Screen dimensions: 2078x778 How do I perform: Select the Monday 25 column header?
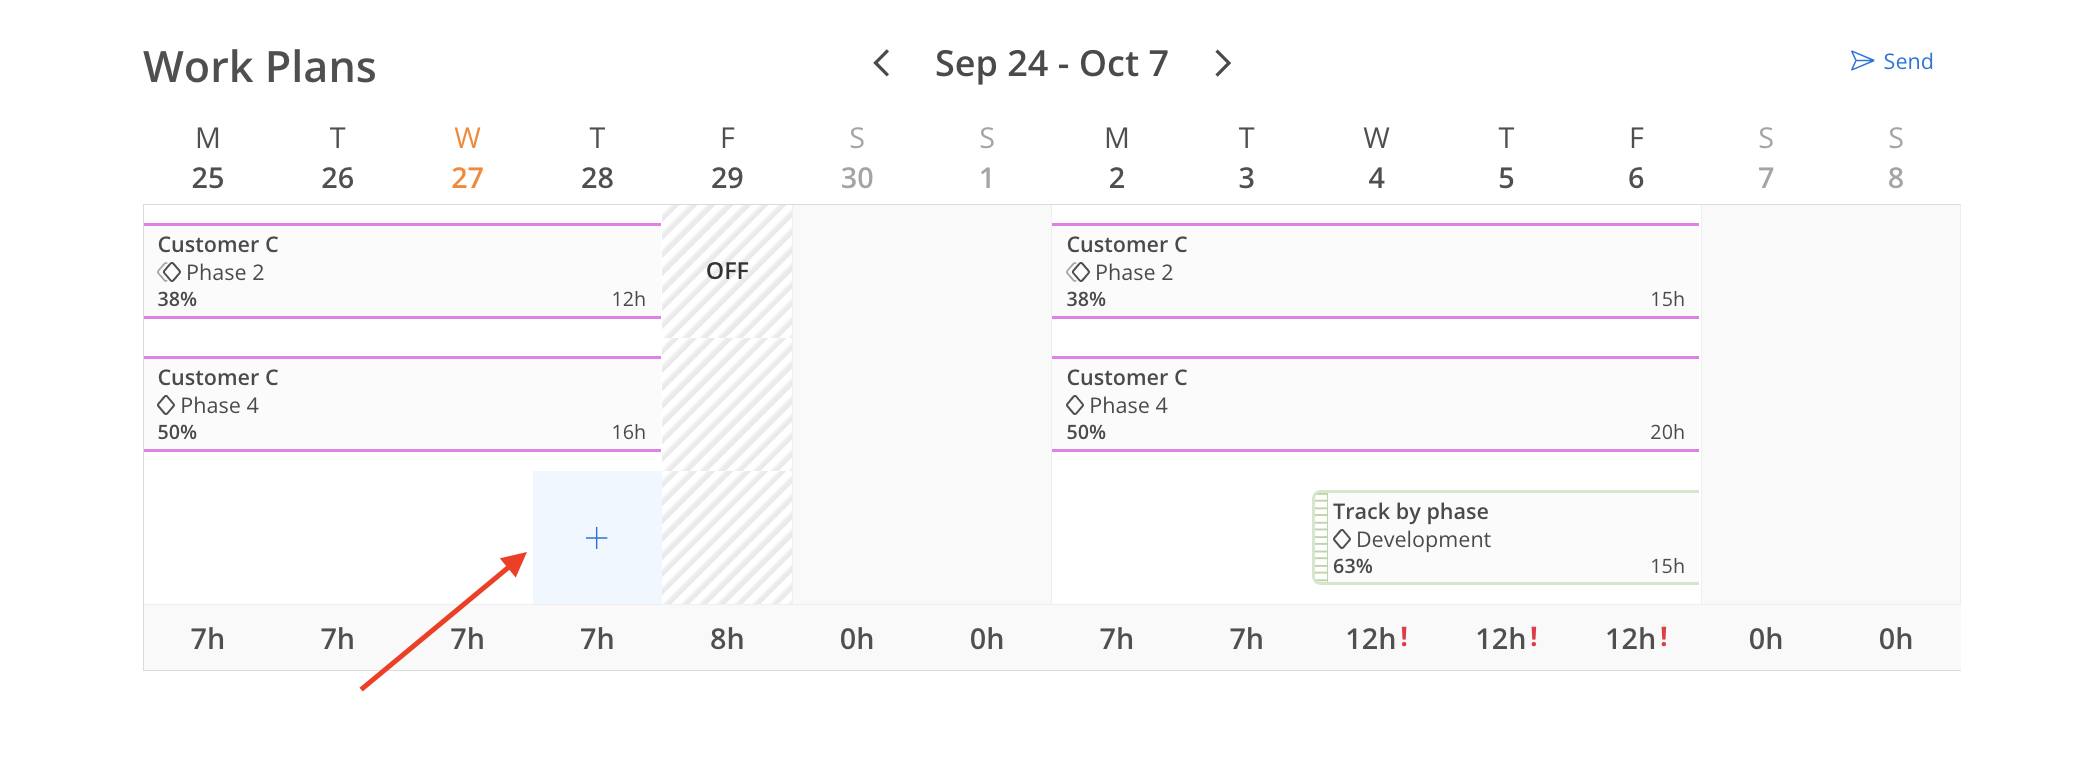coord(207,158)
